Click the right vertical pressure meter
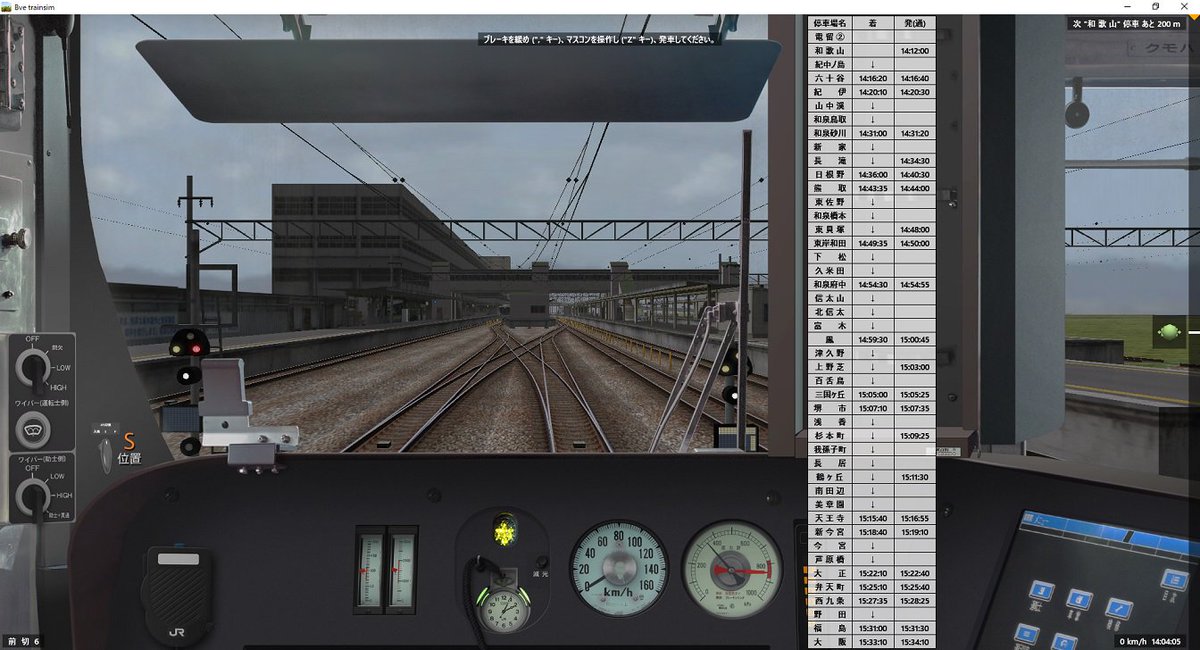The height and width of the screenshot is (650, 1200). click(401, 570)
